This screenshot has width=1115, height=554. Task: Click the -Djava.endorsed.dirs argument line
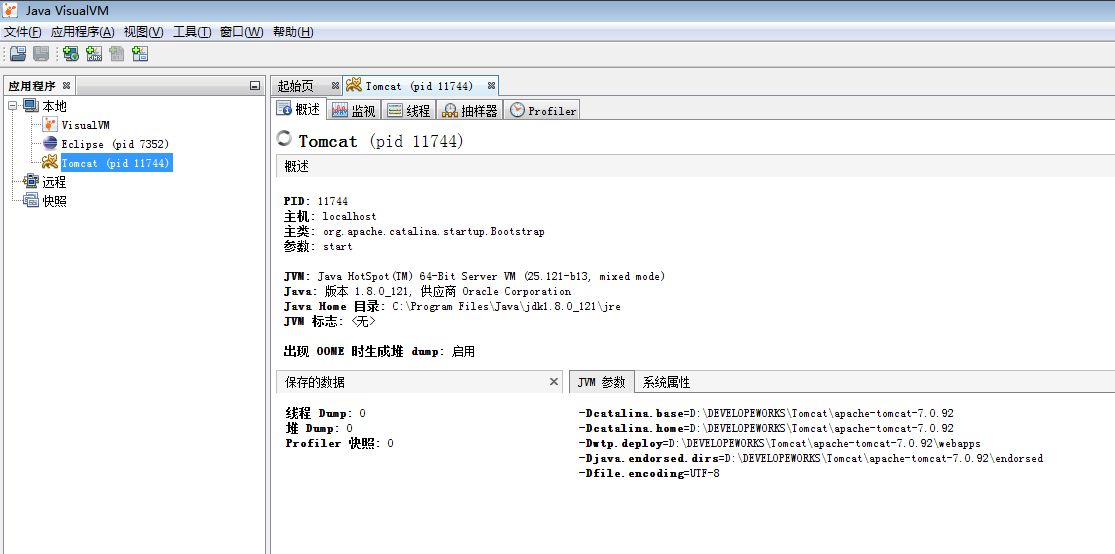(811, 458)
